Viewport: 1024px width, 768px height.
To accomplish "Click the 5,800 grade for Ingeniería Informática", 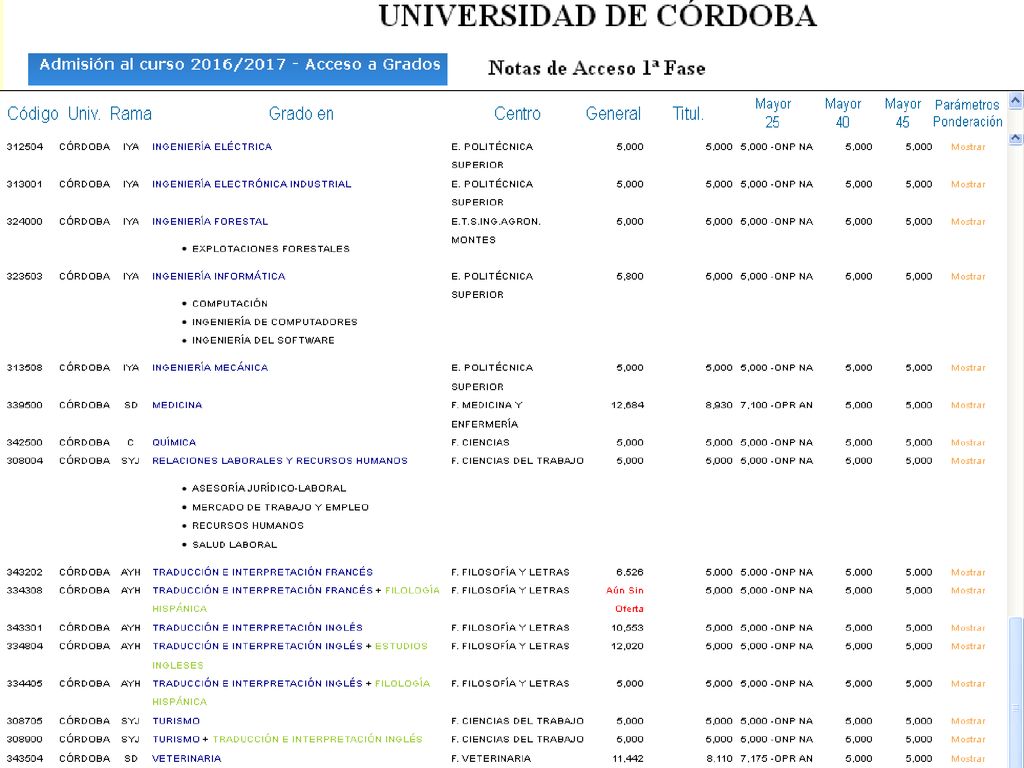I will point(630,276).
